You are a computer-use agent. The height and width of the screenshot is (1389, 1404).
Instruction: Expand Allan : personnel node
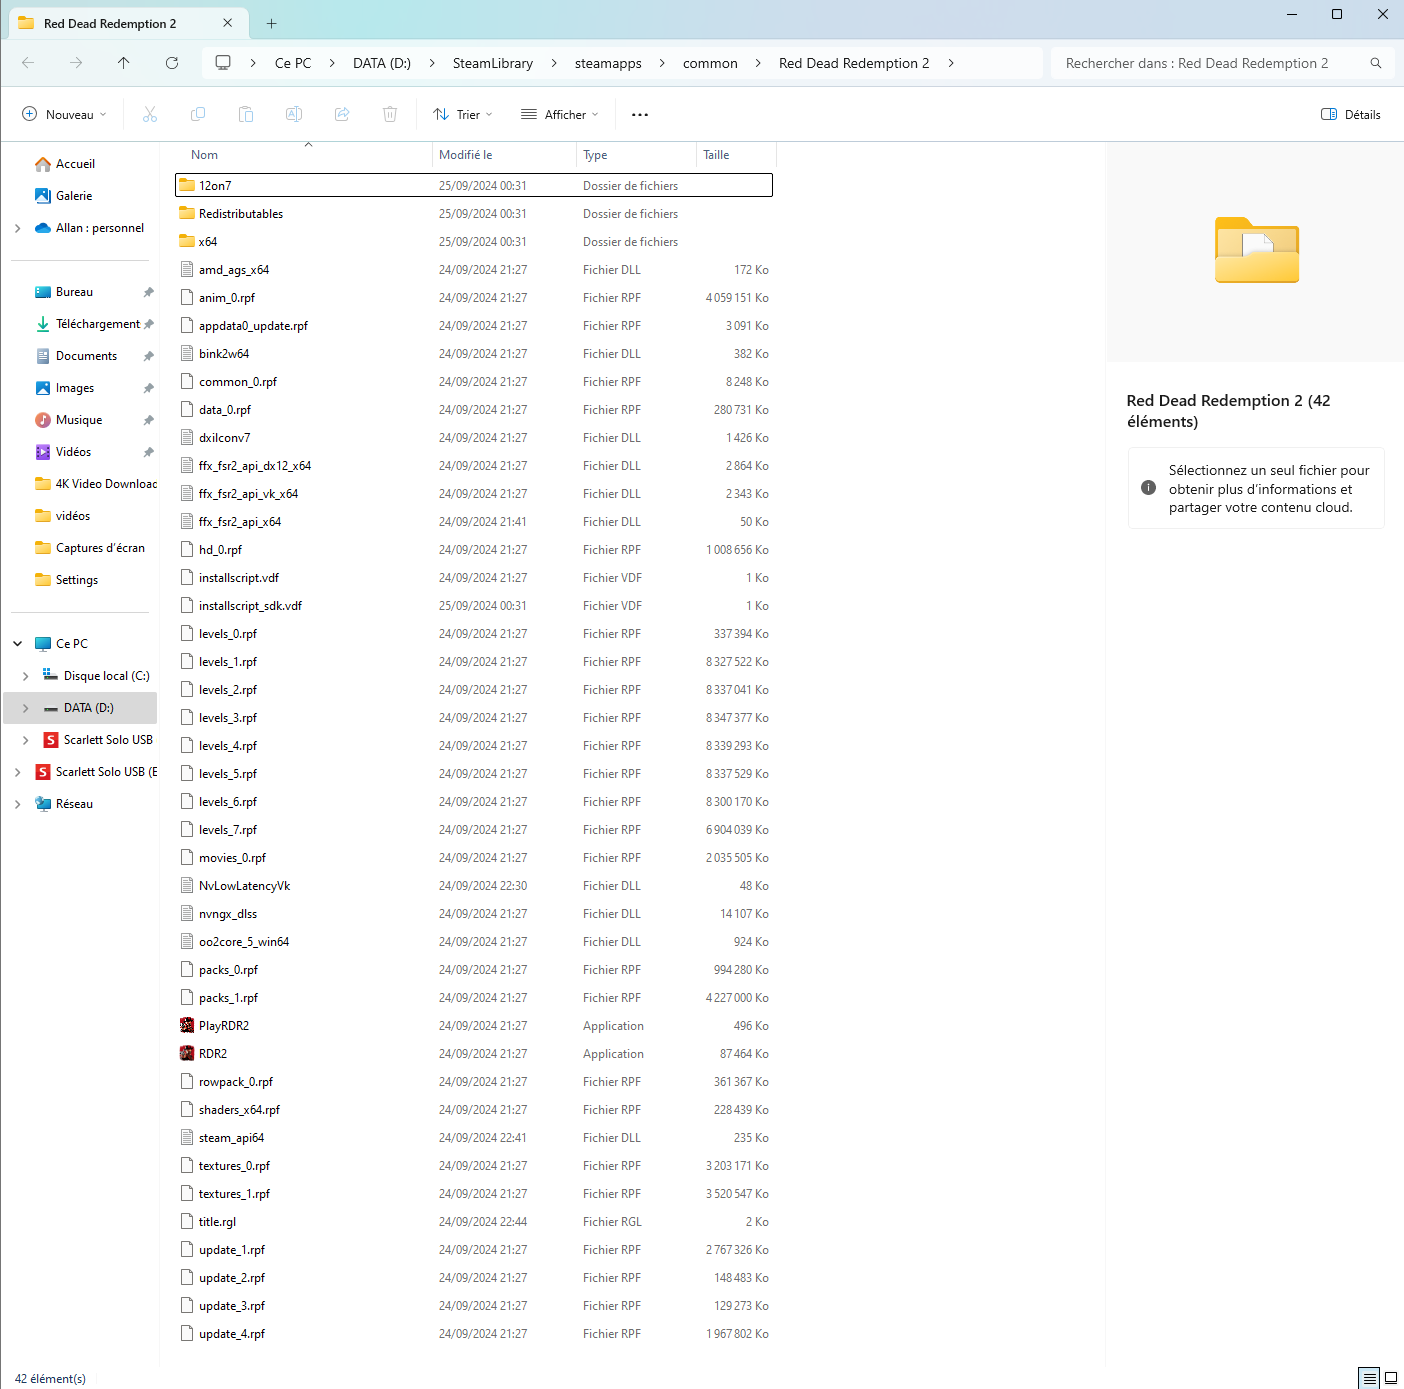click(18, 228)
